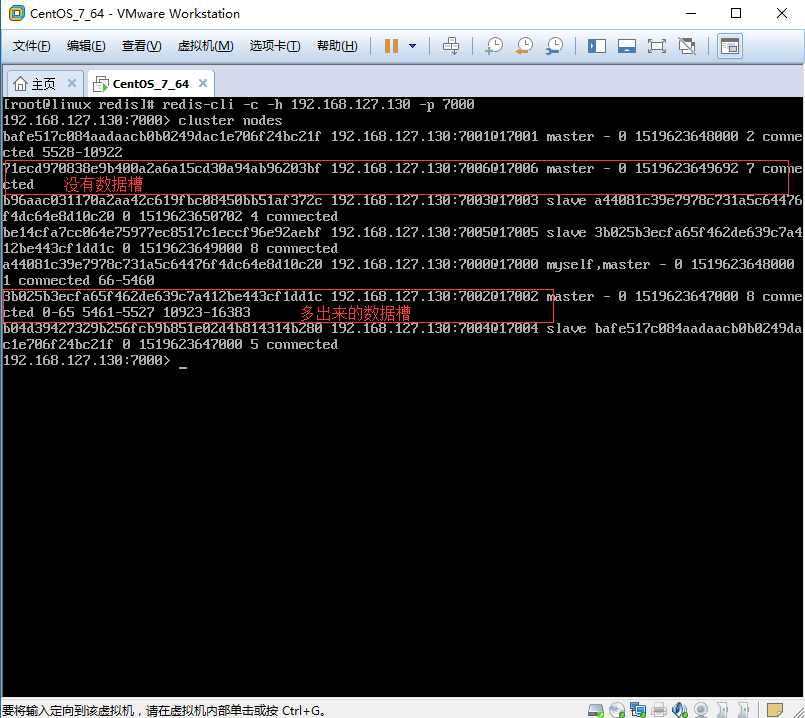The width and height of the screenshot is (805, 718).
Task: Click the slot ranges '0-65 5461-5527 10923-16383'
Action: [x=146, y=313]
